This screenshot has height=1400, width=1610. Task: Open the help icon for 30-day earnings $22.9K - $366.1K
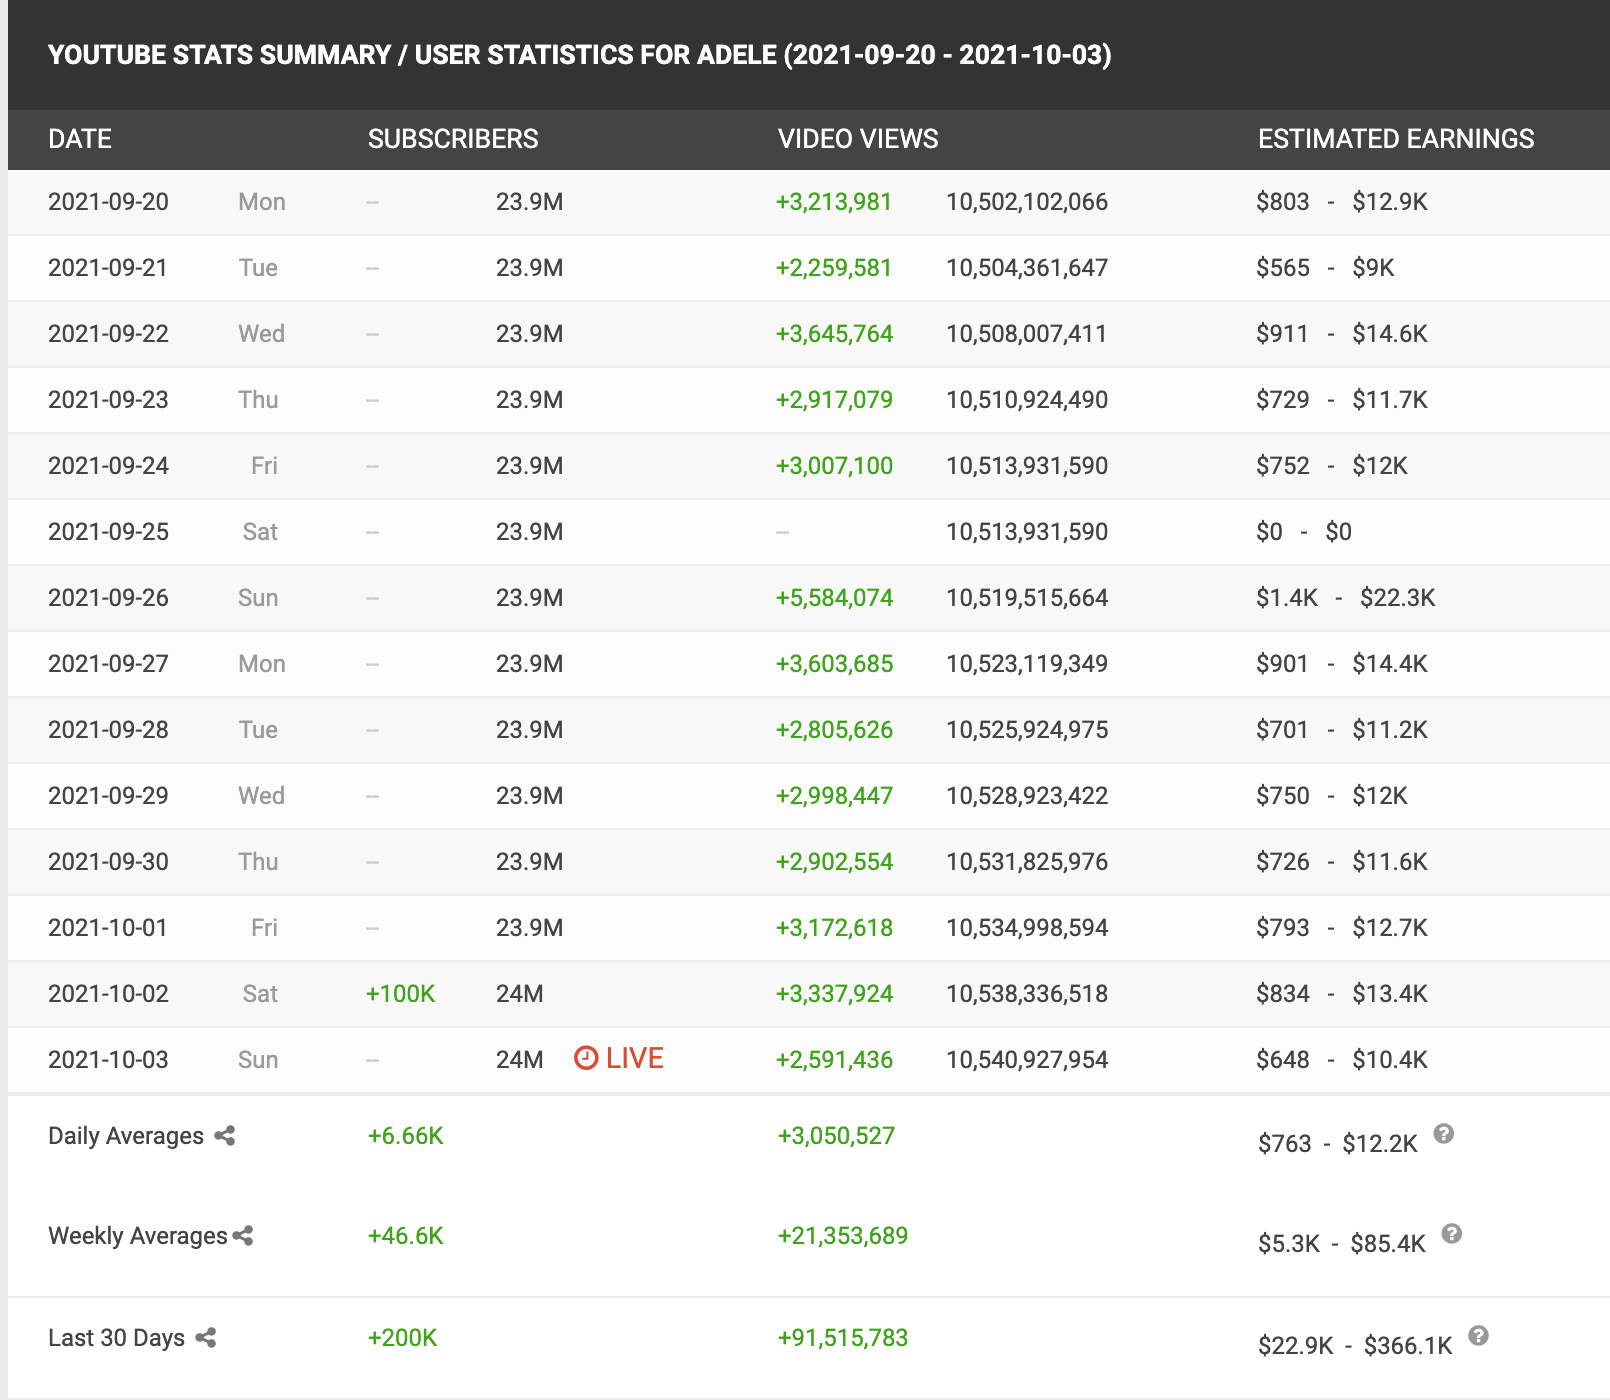[x=1479, y=1335]
